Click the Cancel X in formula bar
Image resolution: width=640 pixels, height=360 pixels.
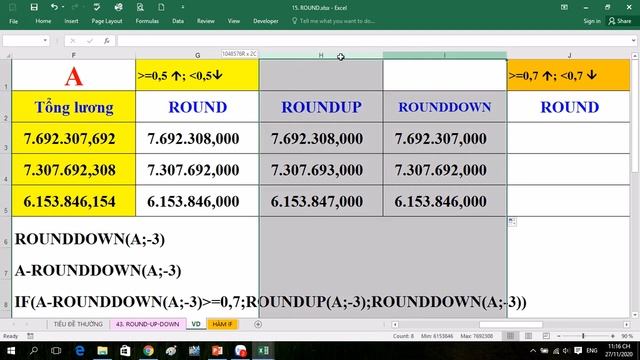click(x=73, y=40)
